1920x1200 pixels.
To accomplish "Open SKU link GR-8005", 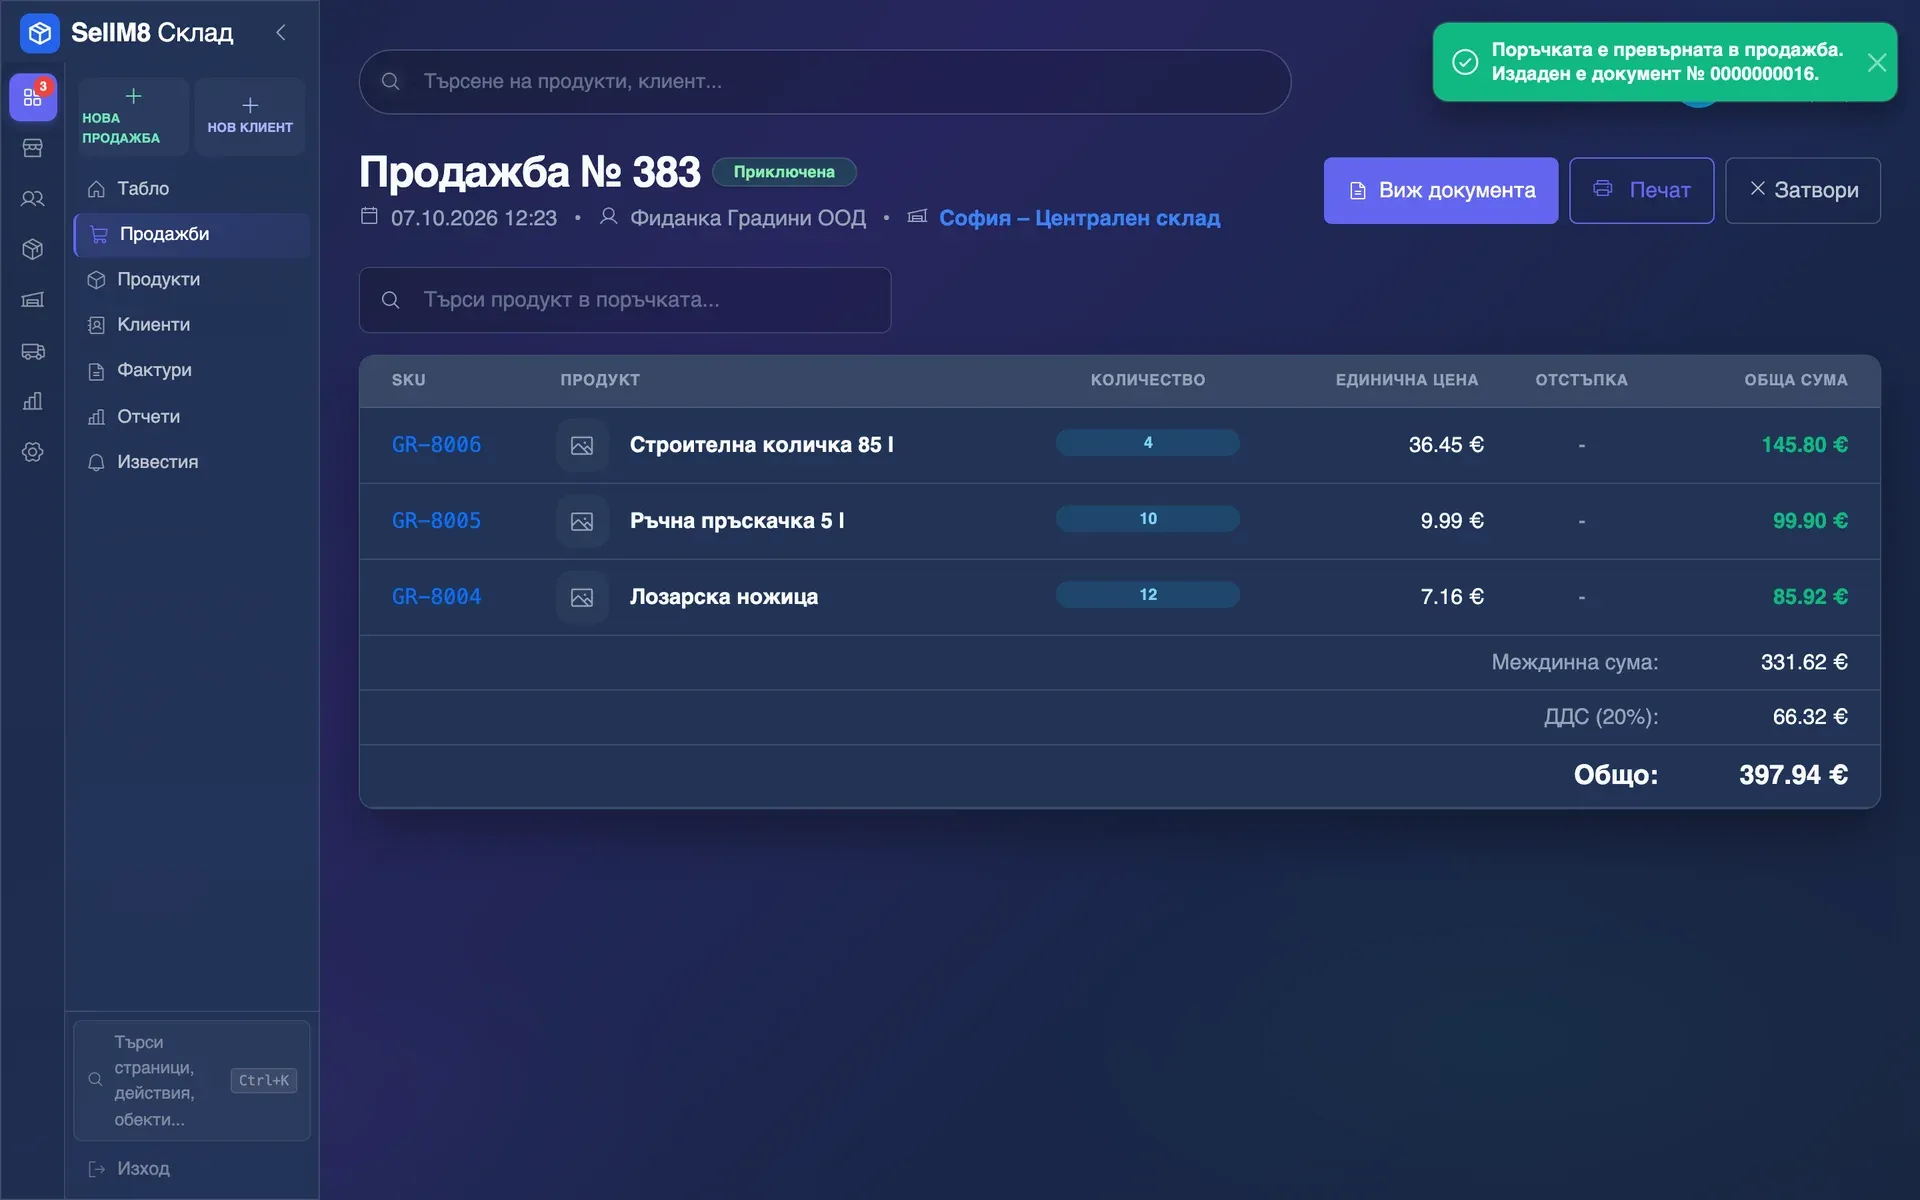I will tap(436, 521).
